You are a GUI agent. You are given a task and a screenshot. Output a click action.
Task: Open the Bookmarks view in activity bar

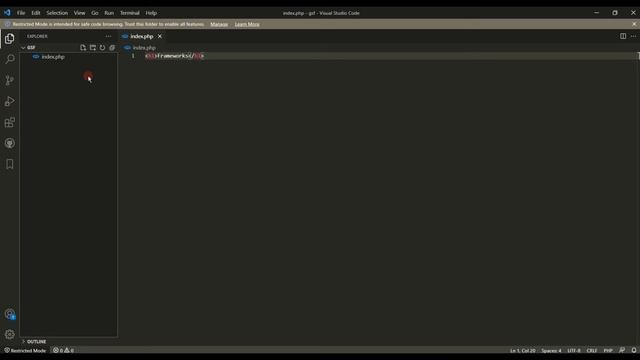pyautogui.click(x=9, y=164)
